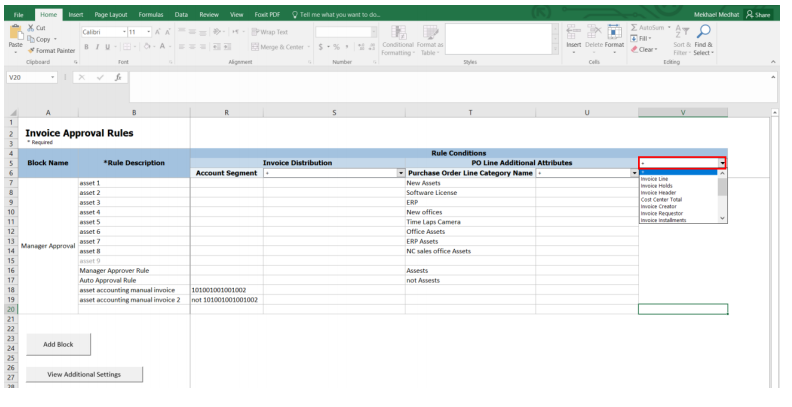The height and width of the screenshot is (407, 792).
Task: Click the Decrease Font Size icon
Action: tap(168, 32)
